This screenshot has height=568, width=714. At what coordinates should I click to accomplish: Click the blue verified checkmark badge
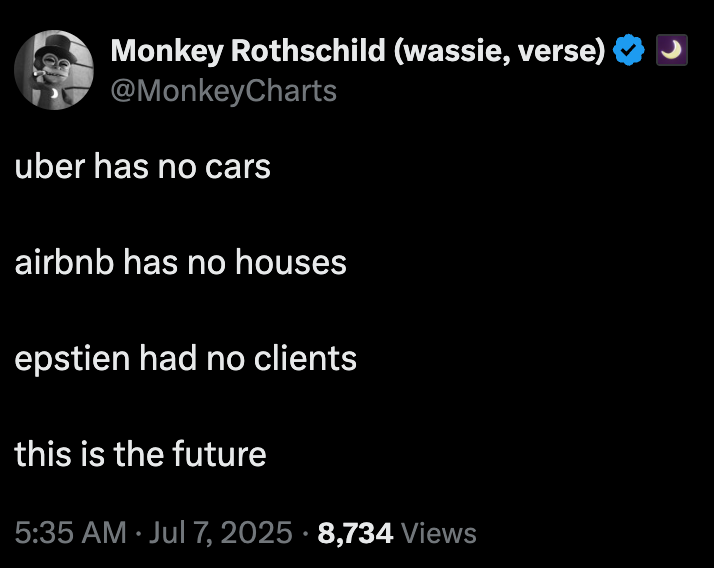click(x=628, y=50)
